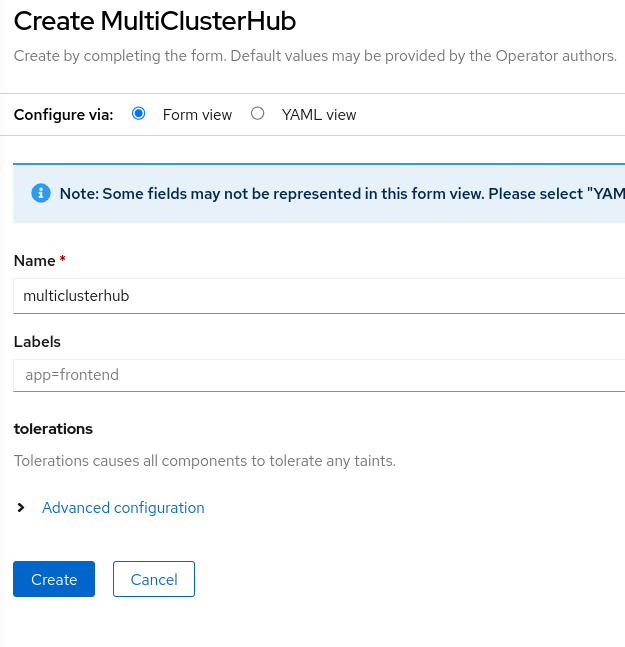Click the "Name" field label

[x=34, y=260]
